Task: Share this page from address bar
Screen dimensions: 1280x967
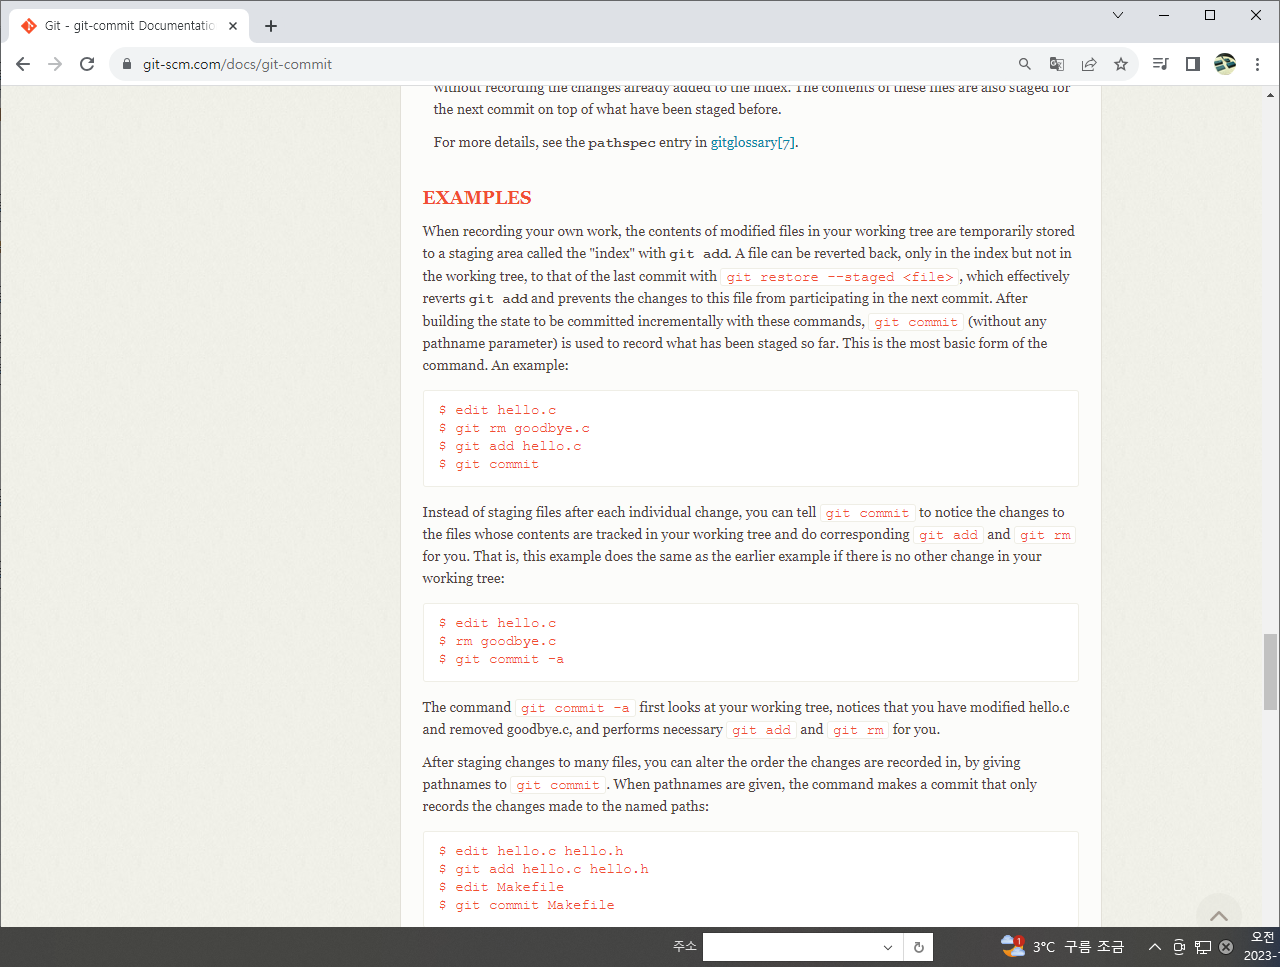Action: (x=1089, y=64)
